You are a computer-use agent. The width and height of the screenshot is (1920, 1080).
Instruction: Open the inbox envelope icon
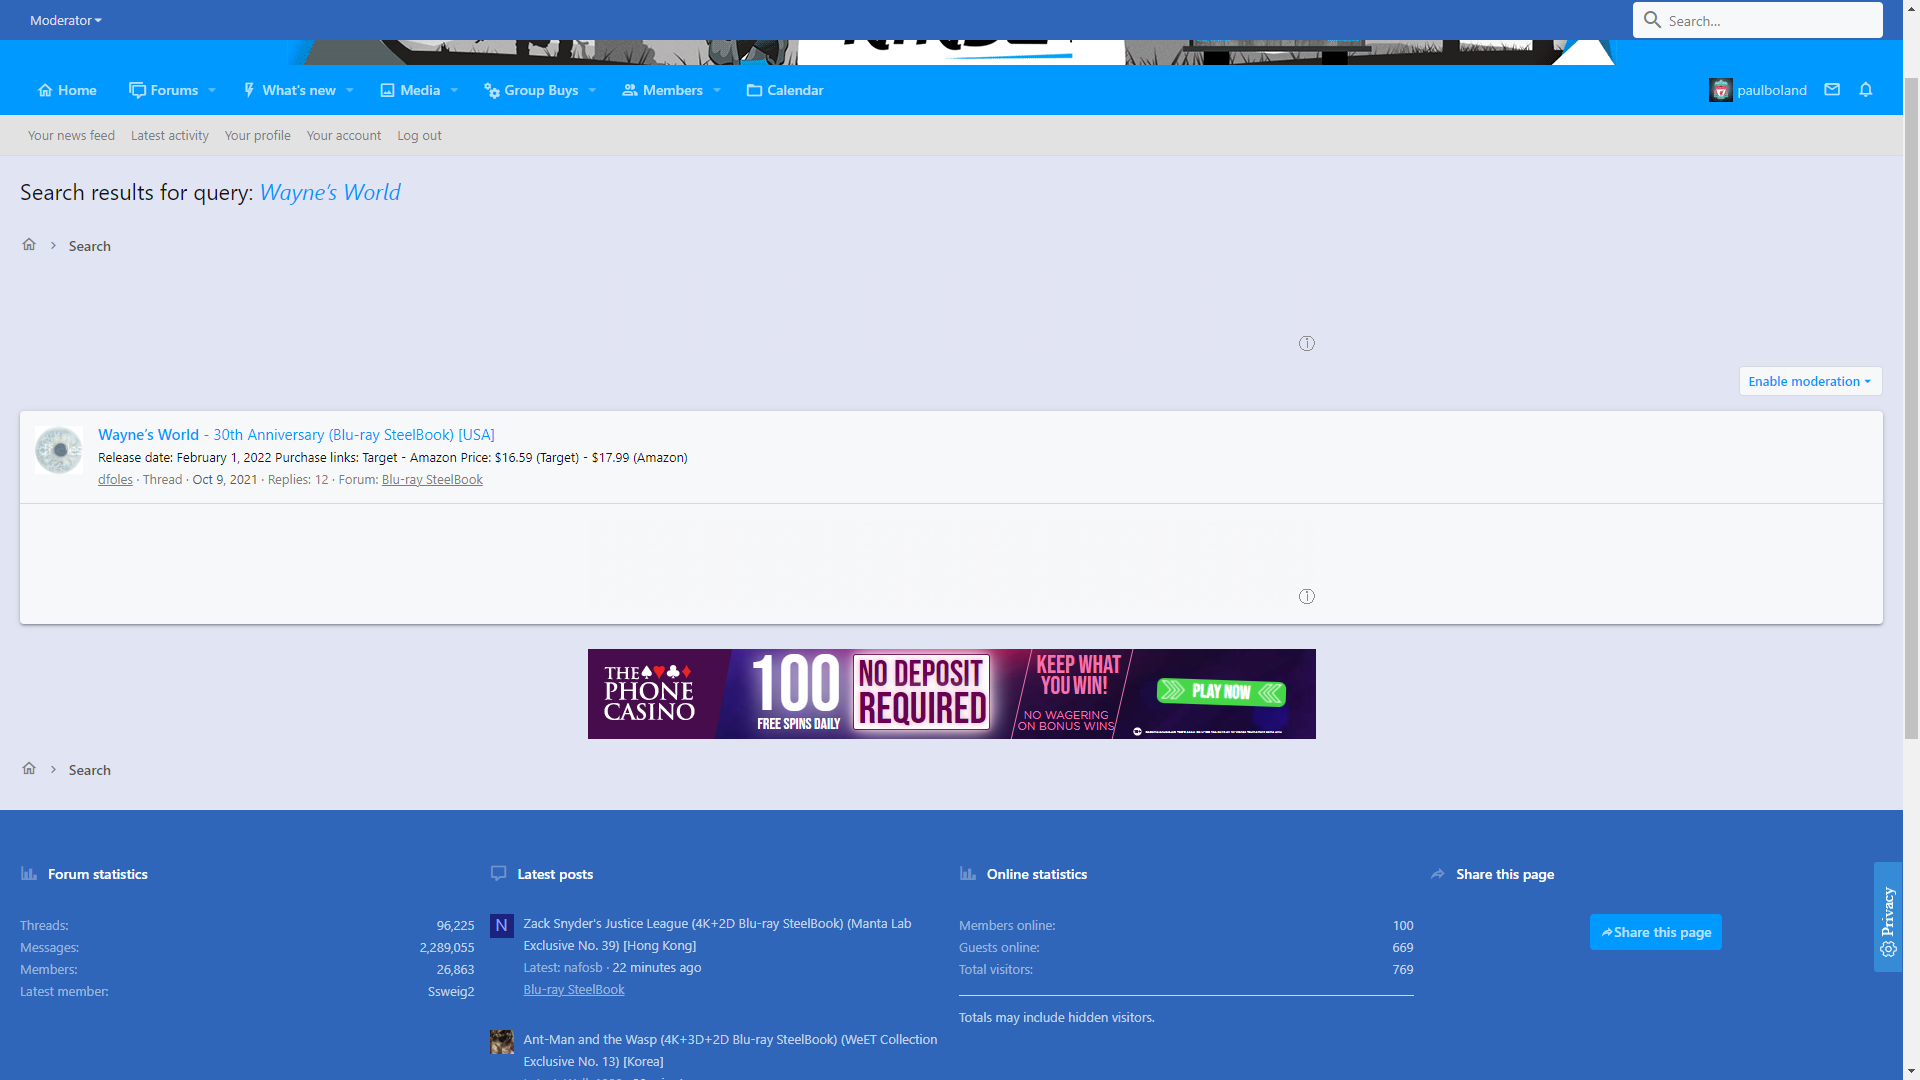pyautogui.click(x=1832, y=90)
